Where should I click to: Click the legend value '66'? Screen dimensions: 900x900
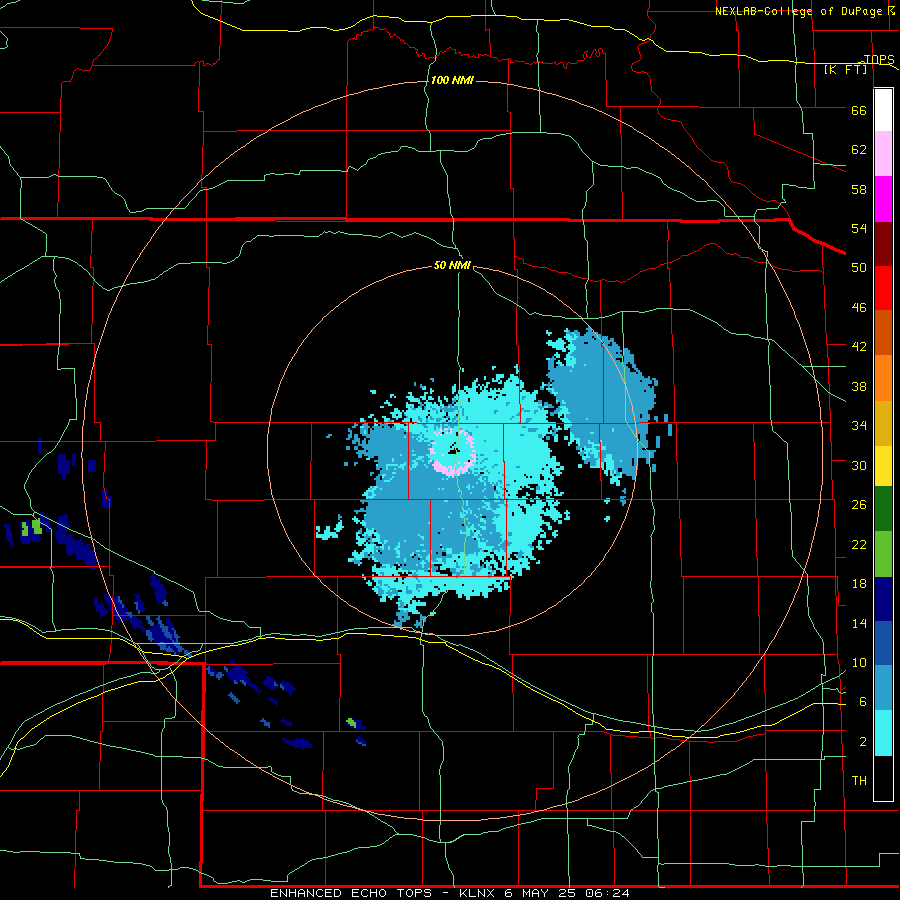pos(859,111)
